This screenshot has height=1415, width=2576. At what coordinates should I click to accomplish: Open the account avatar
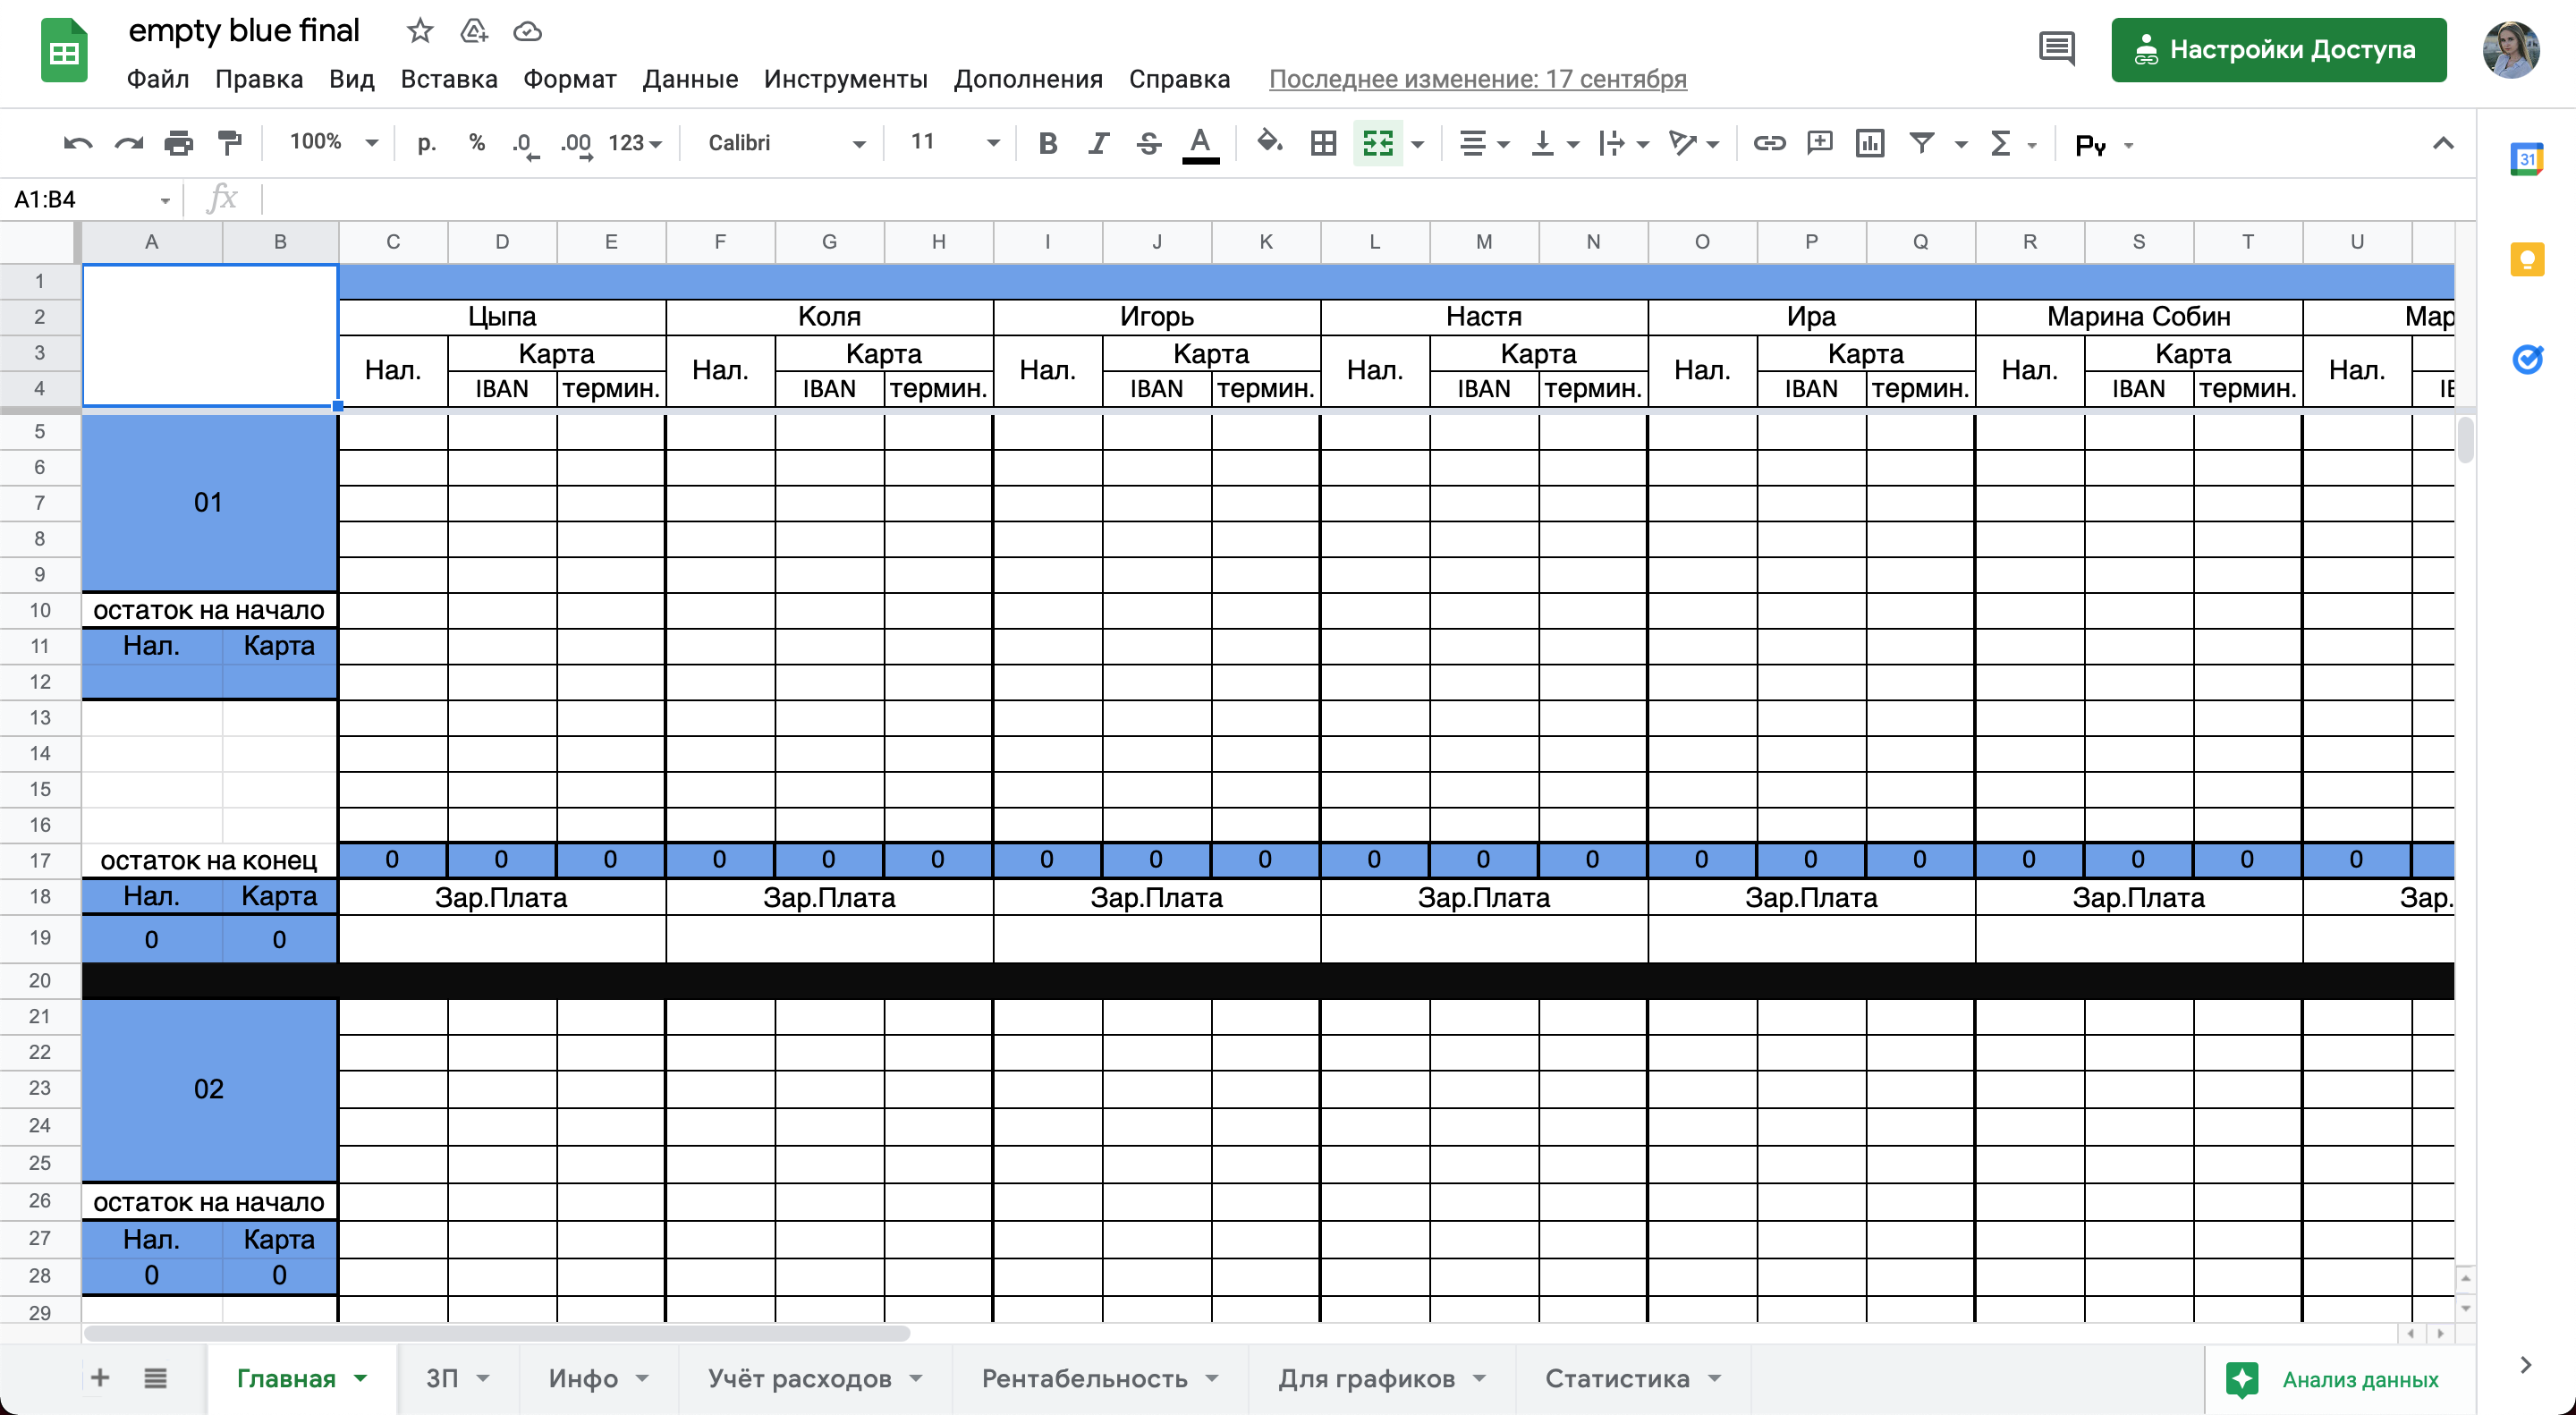[2511, 50]
